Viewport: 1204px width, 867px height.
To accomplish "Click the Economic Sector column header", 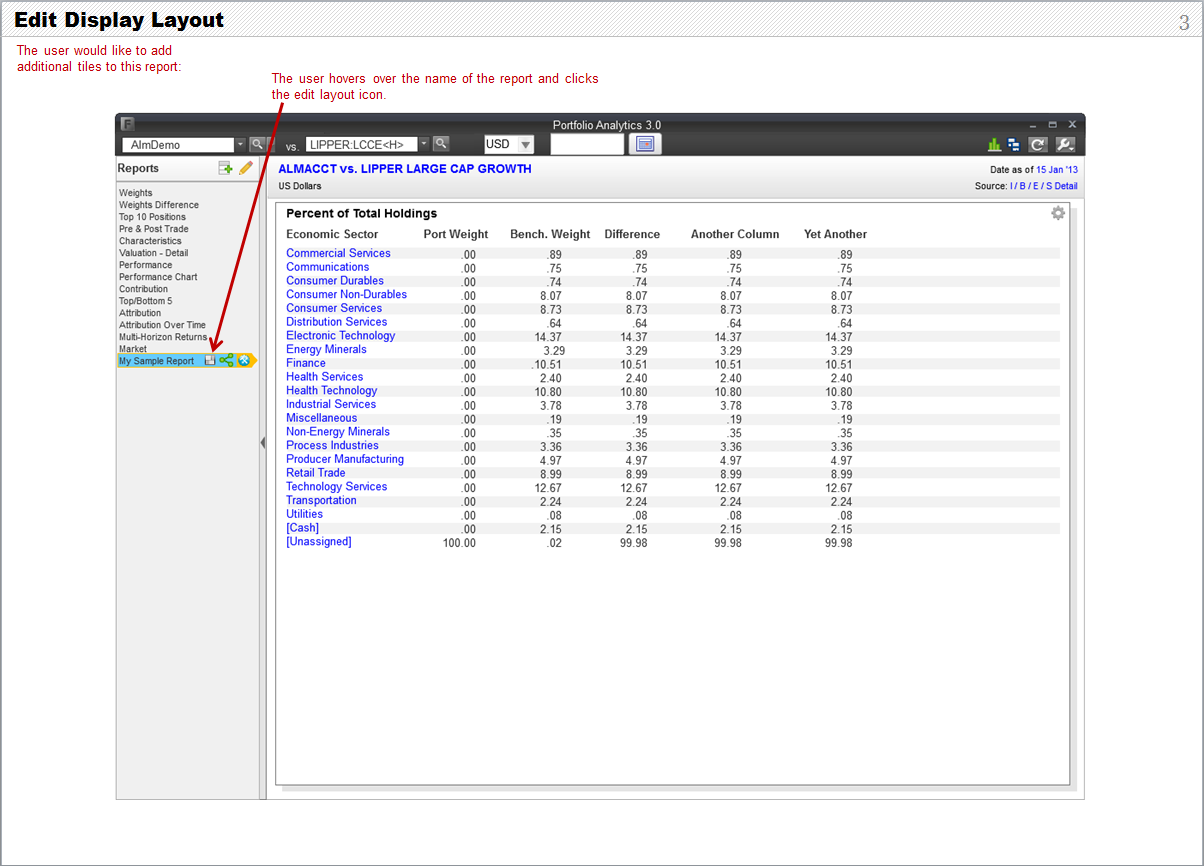I will (x=332, y=234).
